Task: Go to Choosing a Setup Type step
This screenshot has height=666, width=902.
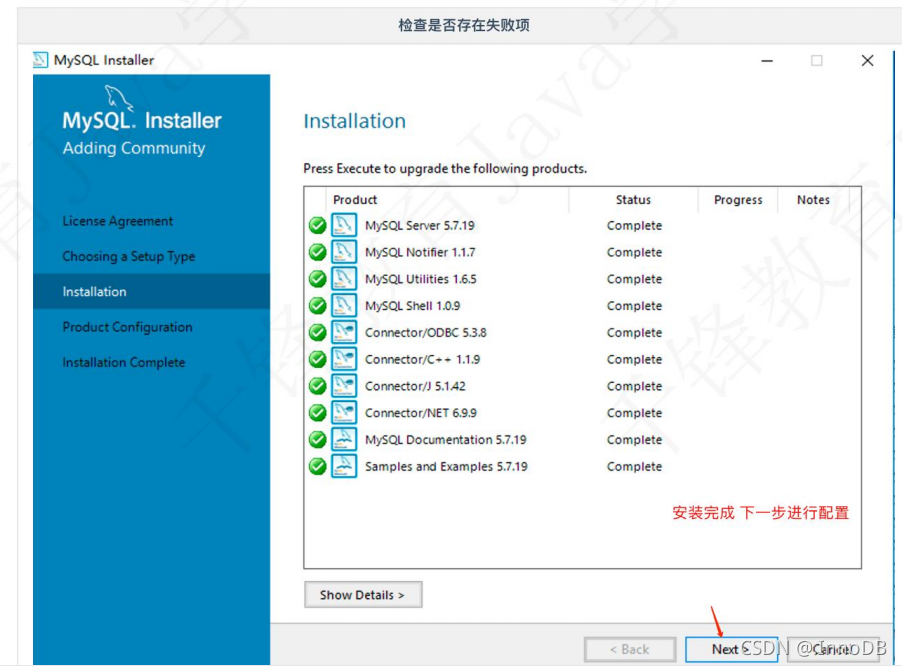Action: [129, 257]
